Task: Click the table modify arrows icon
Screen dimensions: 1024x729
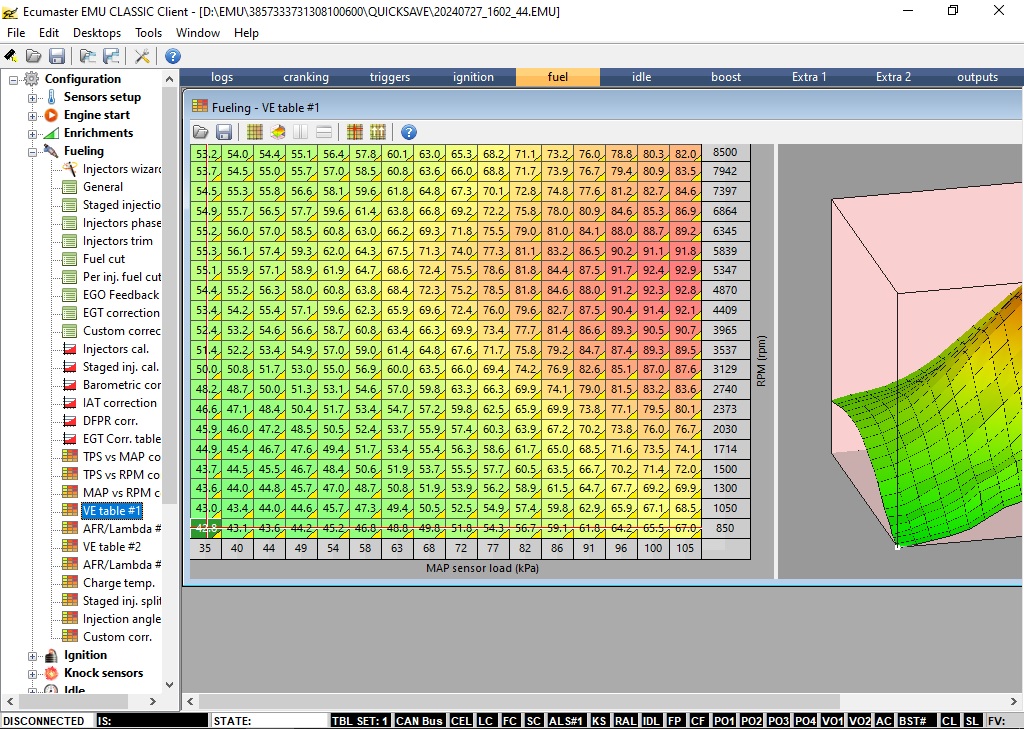Action: pos(377,132)
